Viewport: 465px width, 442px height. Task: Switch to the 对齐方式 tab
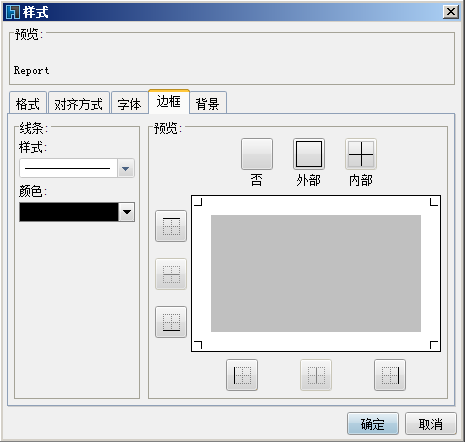(79, 104)
